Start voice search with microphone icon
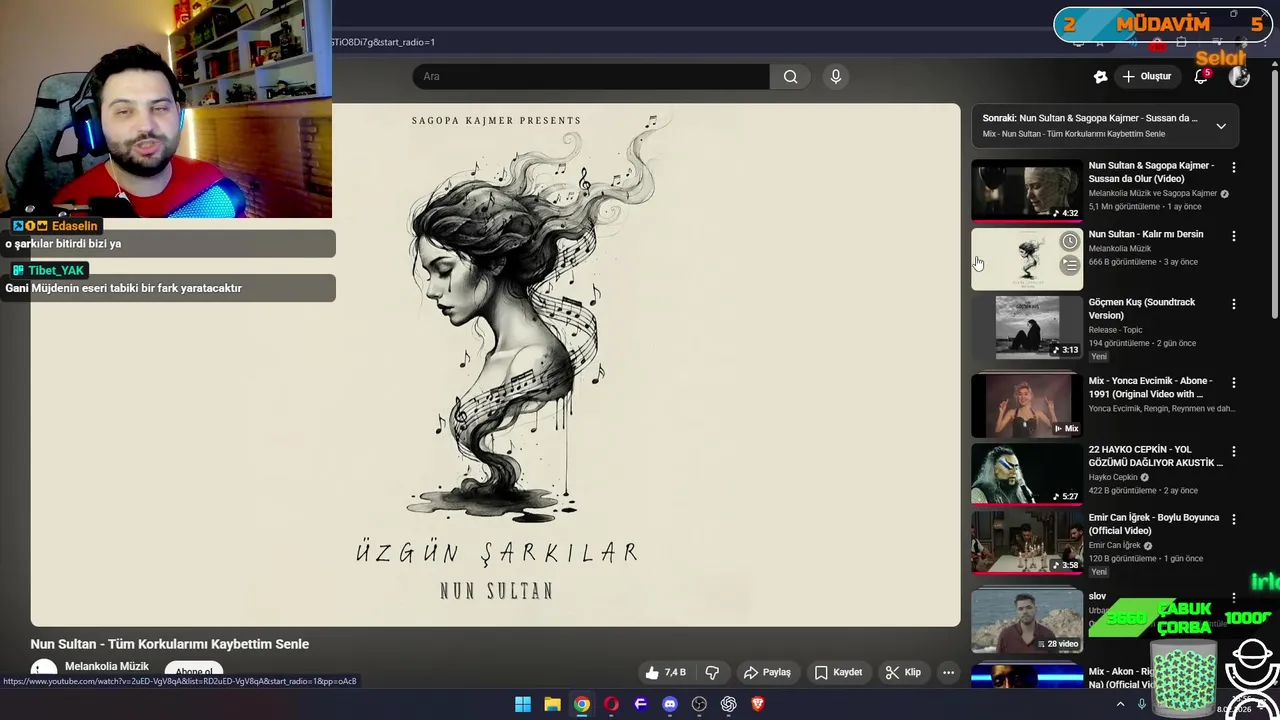 click(x=836, y=76)
